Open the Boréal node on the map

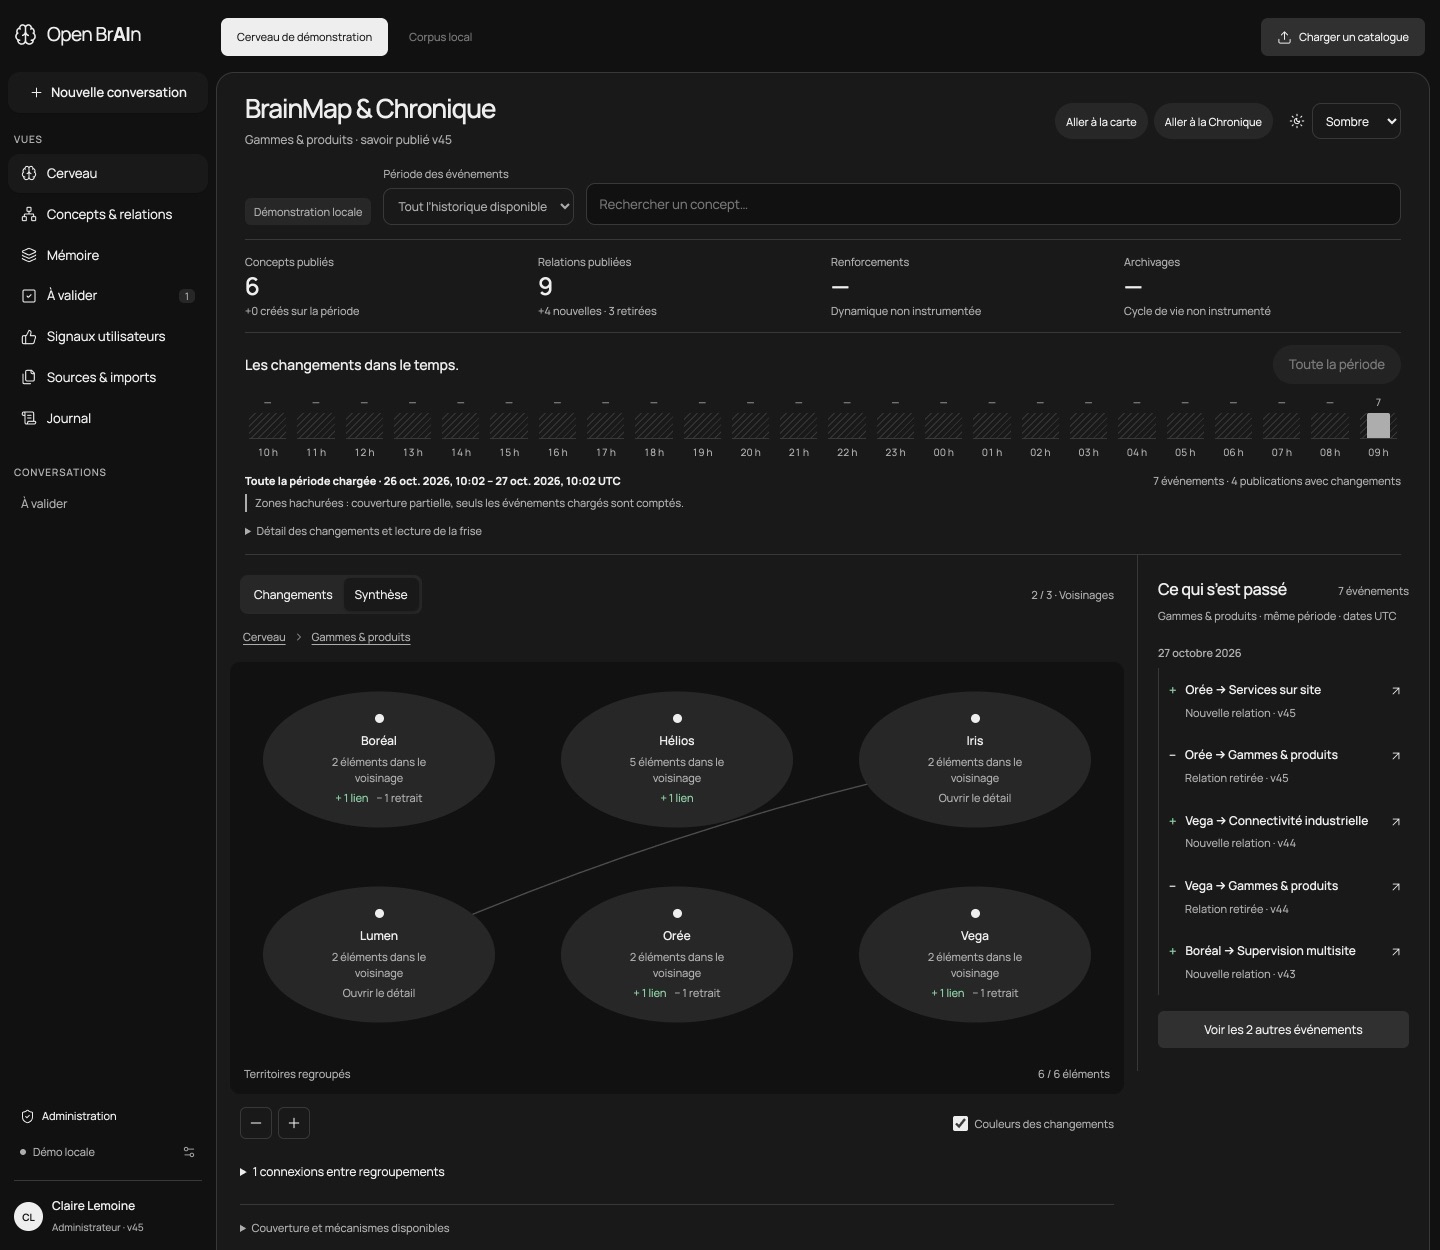pos(379,759)
